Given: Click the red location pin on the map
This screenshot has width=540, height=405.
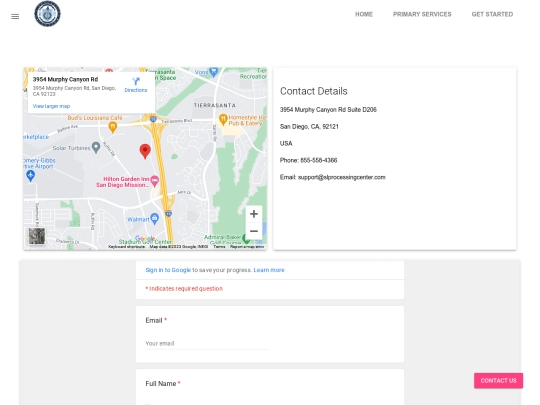Looking at the screenshot, I should pos(145,151).
